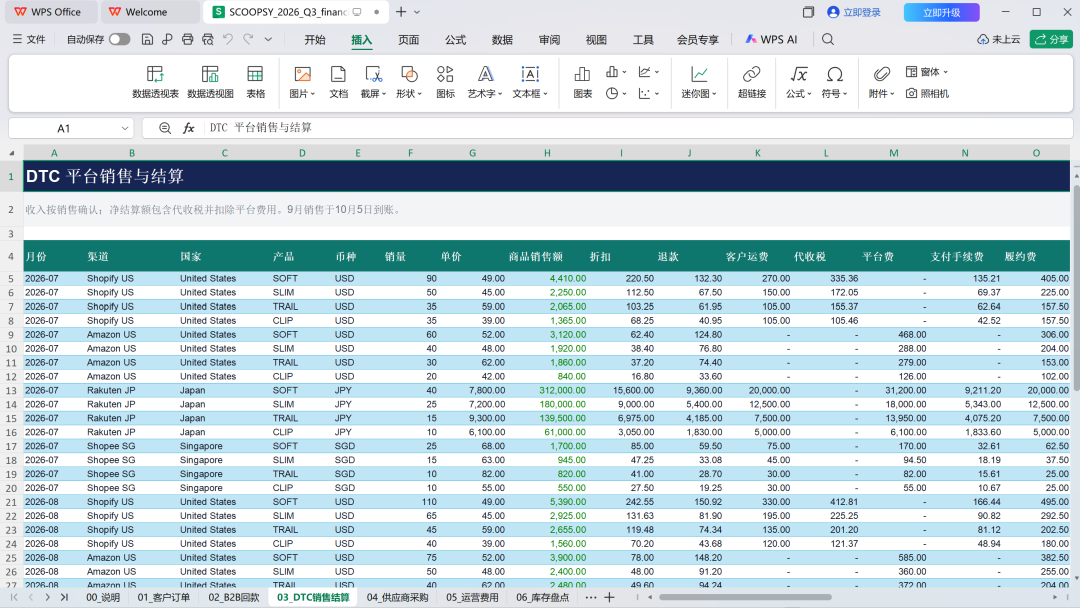Insert a pivot table (数据透视表)
Image resolution: width=1080 pixels, height=608 pixels.
(155, 82)
